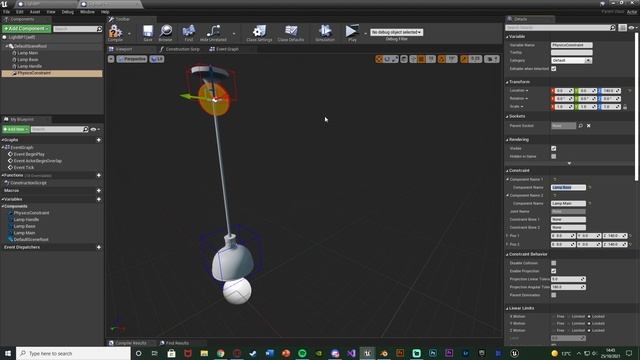The image size is (640, 360).
Task: Set Z Motion to Free
Action: coord(554,331)
